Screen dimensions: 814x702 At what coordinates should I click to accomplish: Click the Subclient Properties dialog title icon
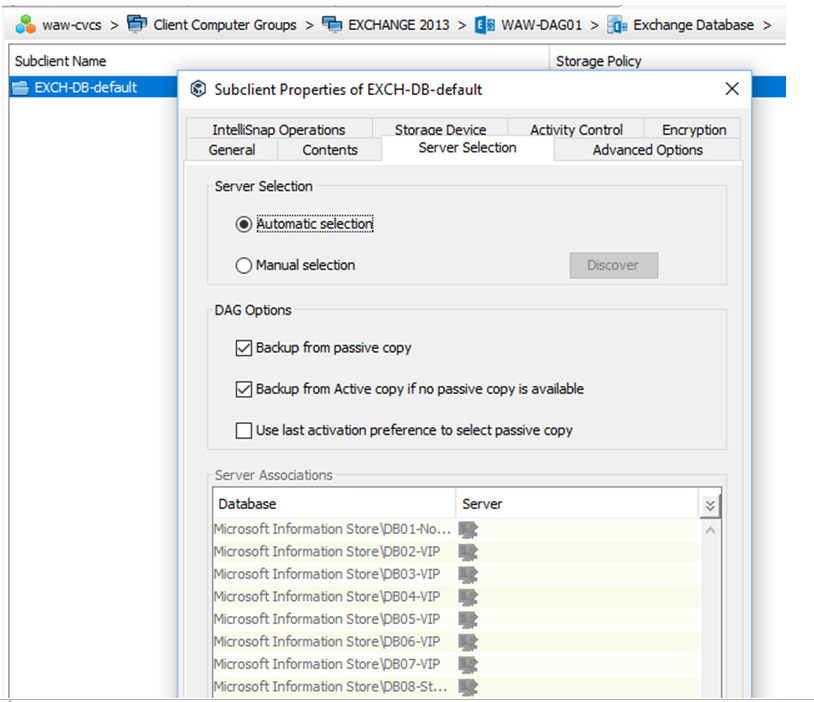tap(198, 89)
